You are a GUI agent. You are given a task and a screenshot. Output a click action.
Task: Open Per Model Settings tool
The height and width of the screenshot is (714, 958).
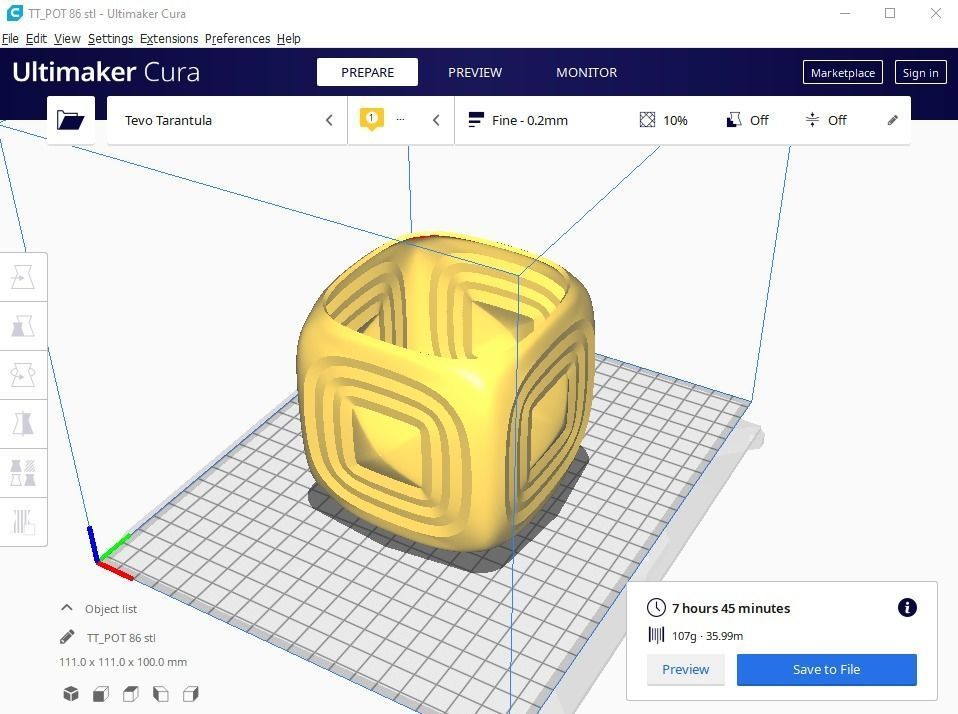[23, 473]
